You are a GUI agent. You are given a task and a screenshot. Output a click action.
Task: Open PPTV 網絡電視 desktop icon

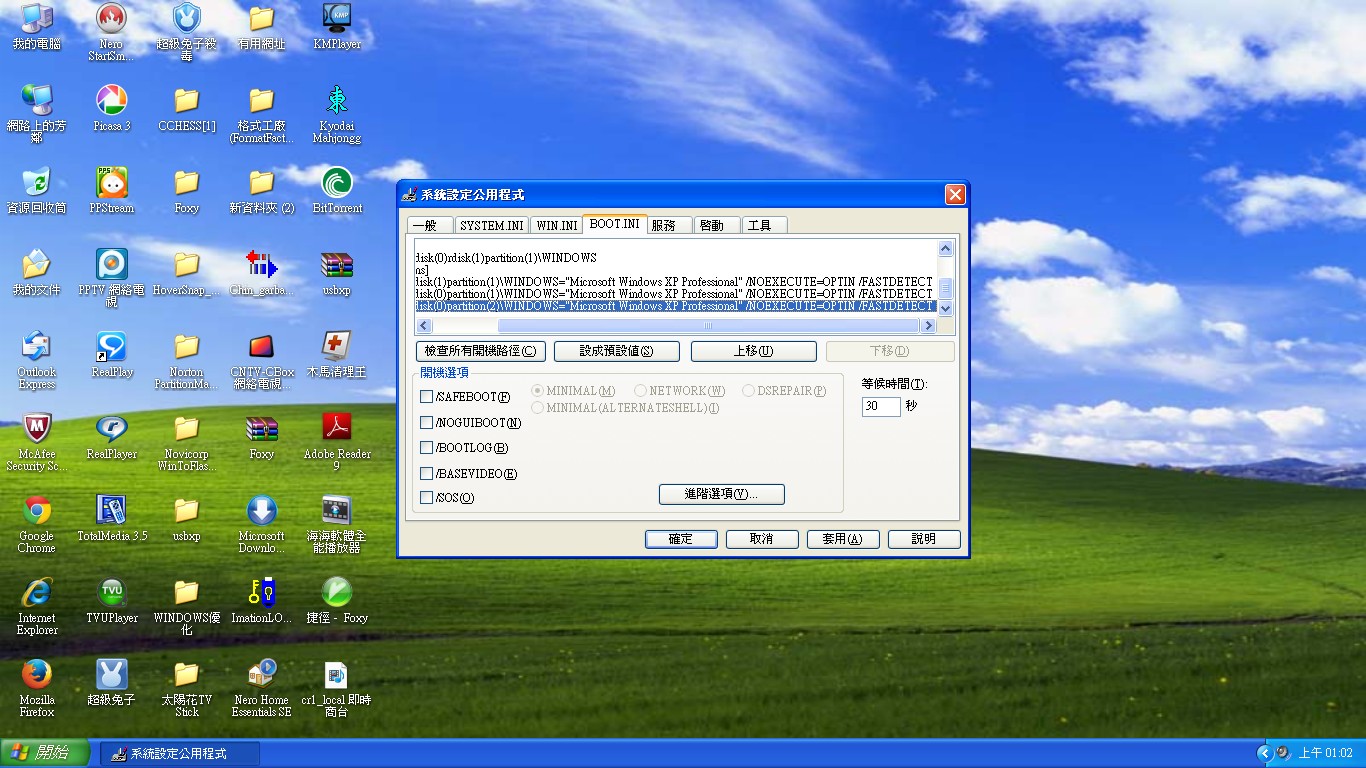111,278
